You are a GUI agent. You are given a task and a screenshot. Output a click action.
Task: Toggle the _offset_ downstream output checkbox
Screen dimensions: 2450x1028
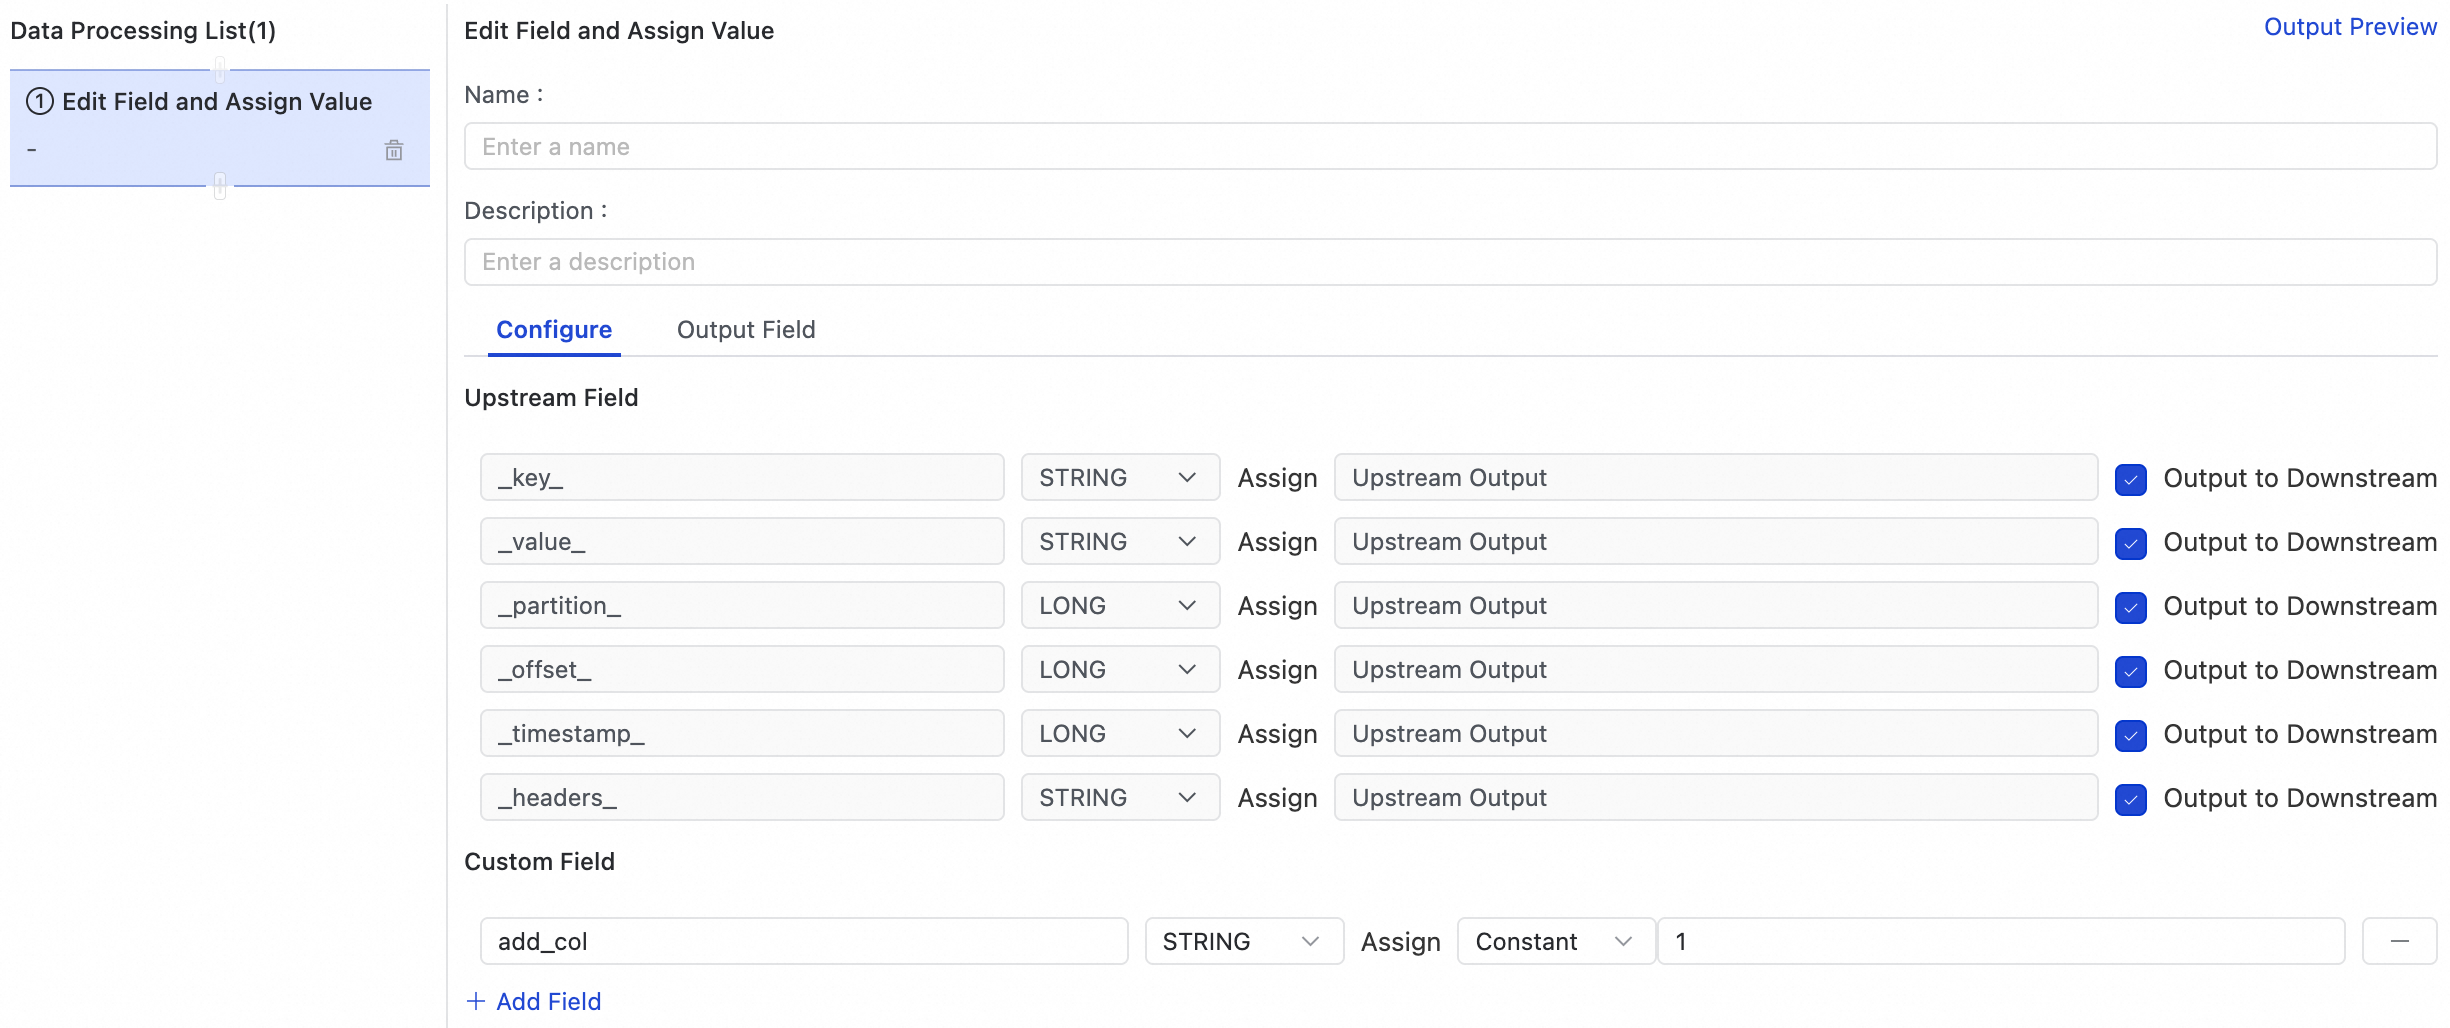[x=2130, y=671]
